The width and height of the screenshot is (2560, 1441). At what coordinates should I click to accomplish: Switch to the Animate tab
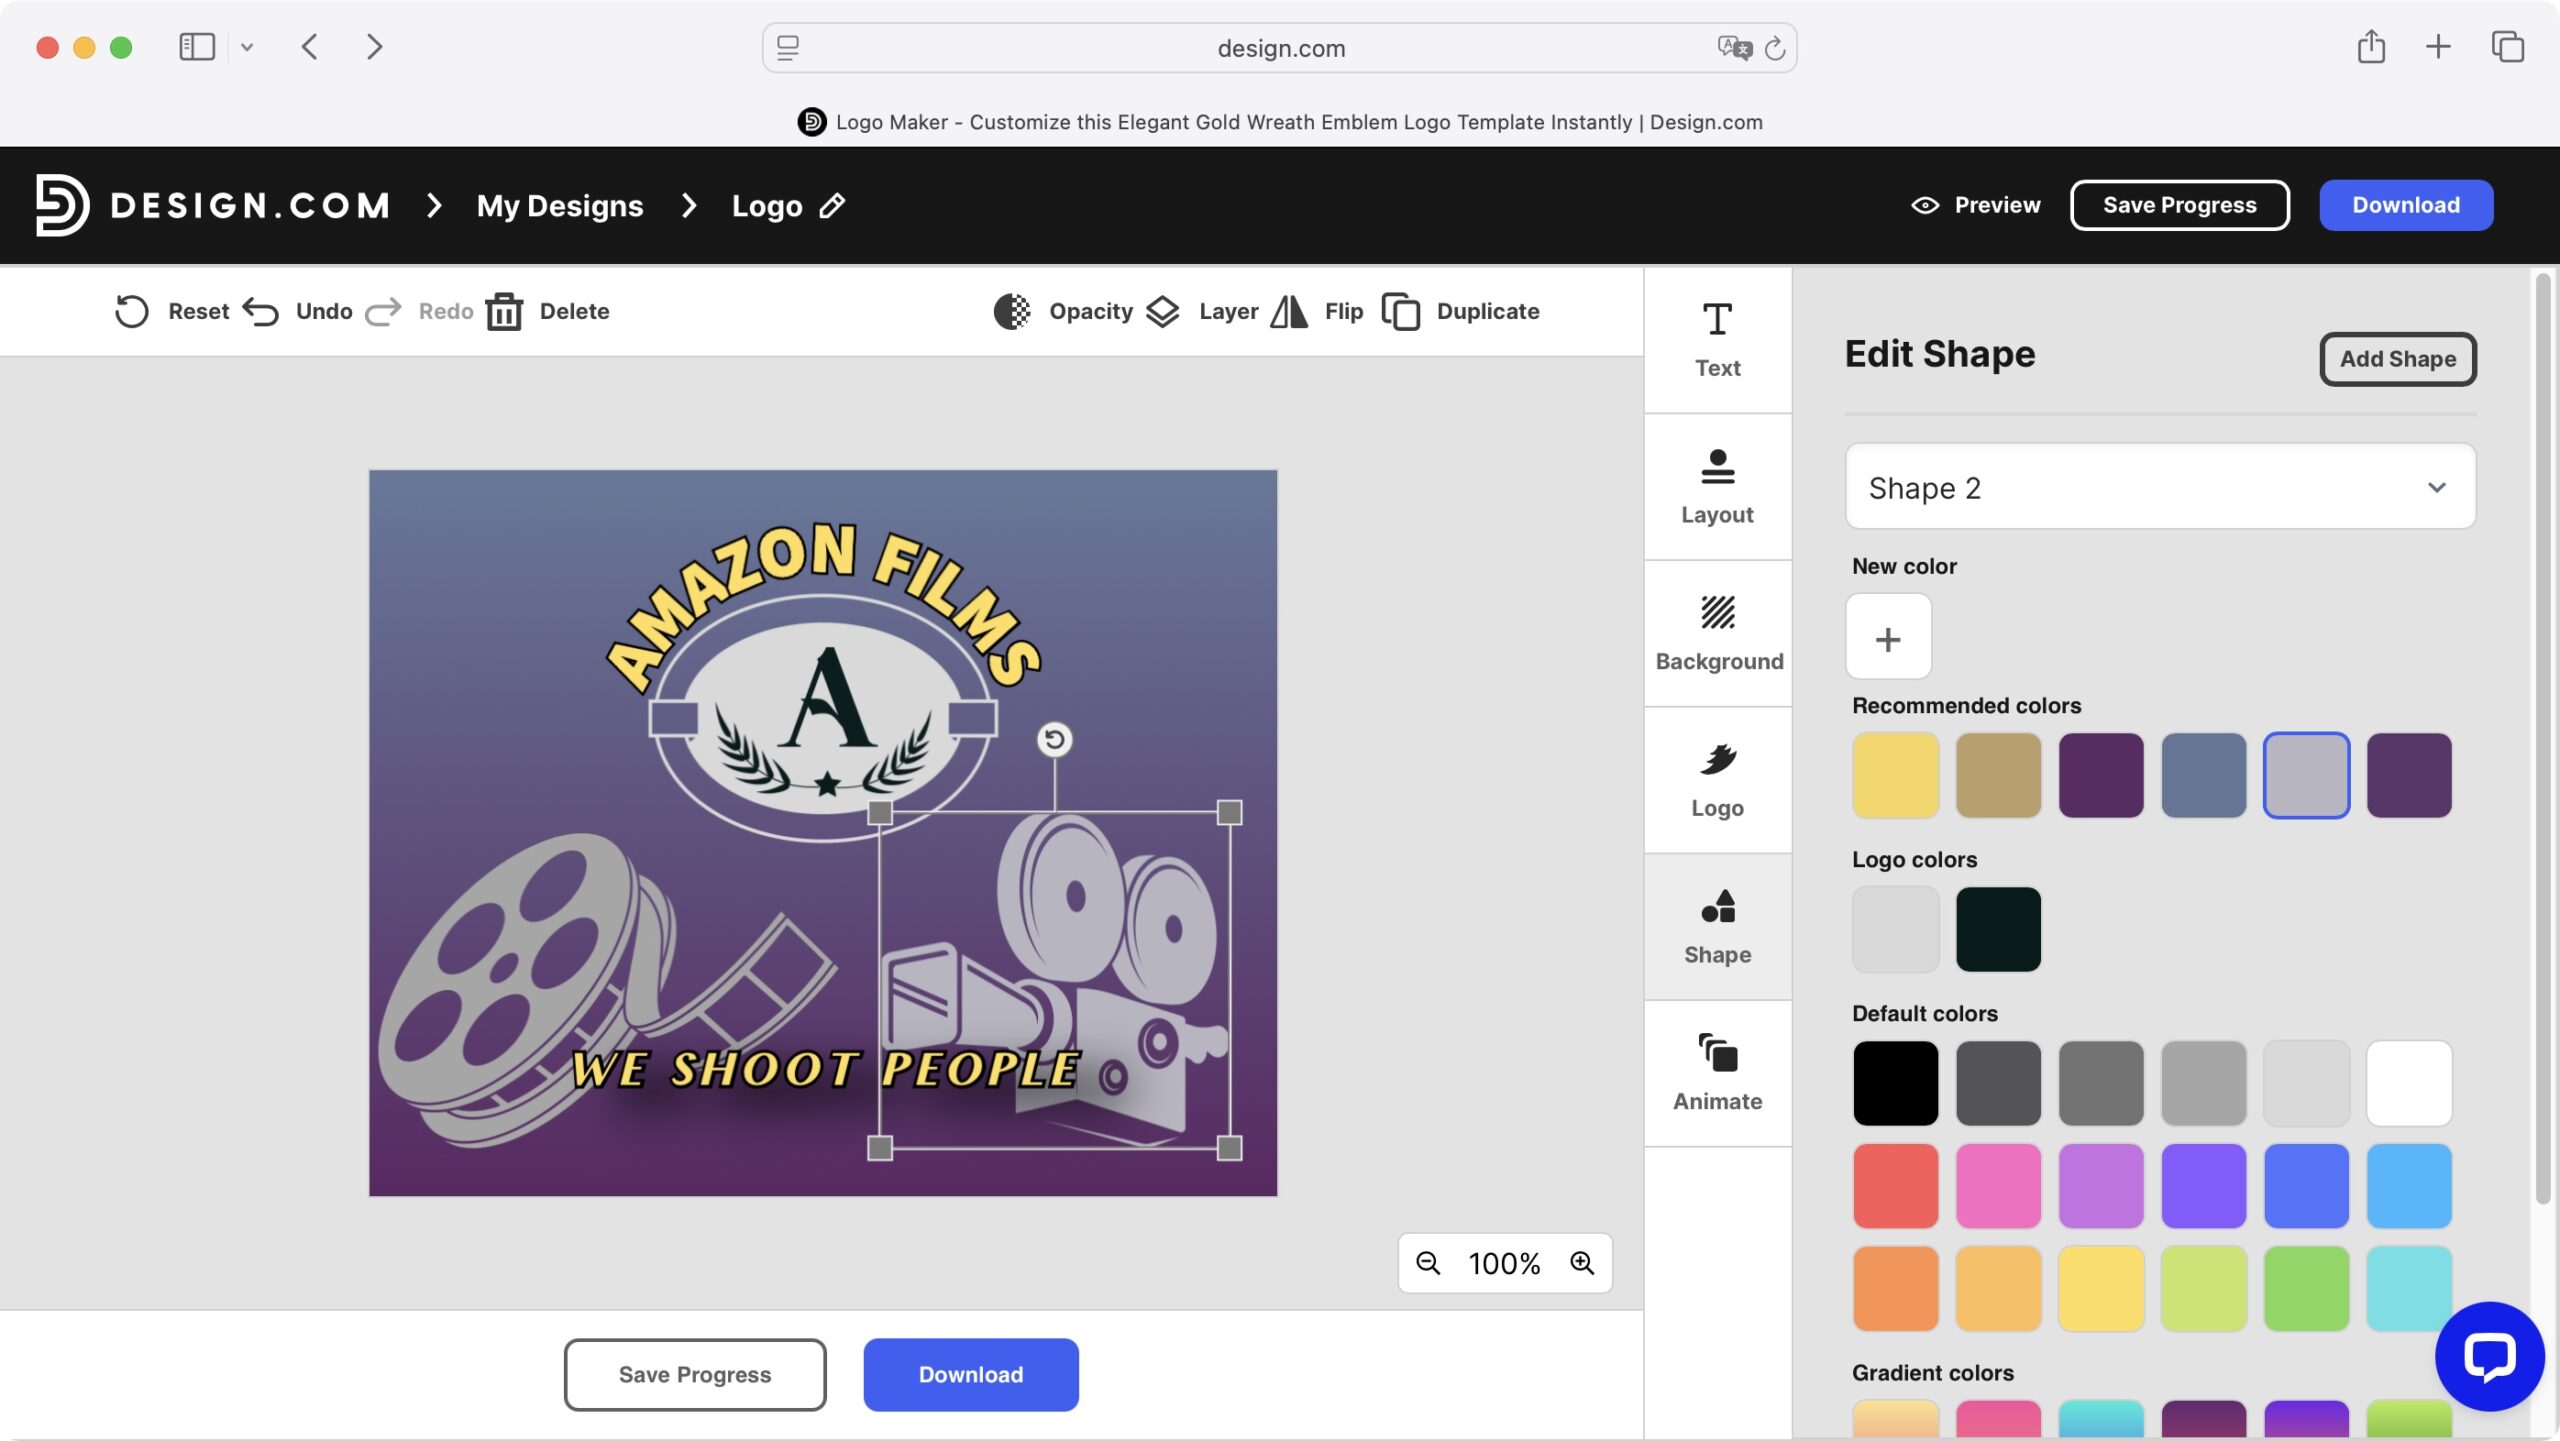[x=1718, y=1072]
